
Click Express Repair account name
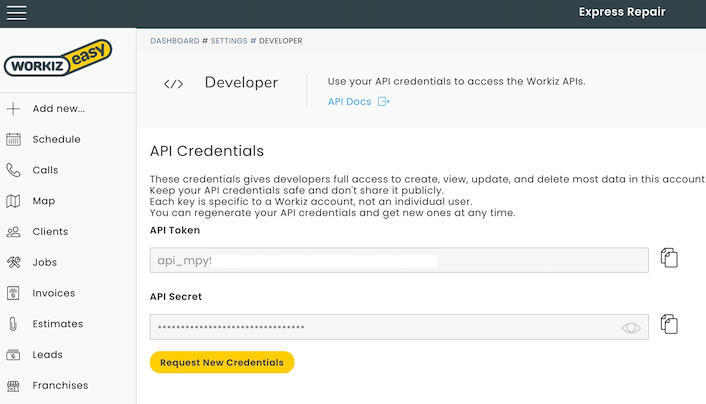(x=622, y=12)
